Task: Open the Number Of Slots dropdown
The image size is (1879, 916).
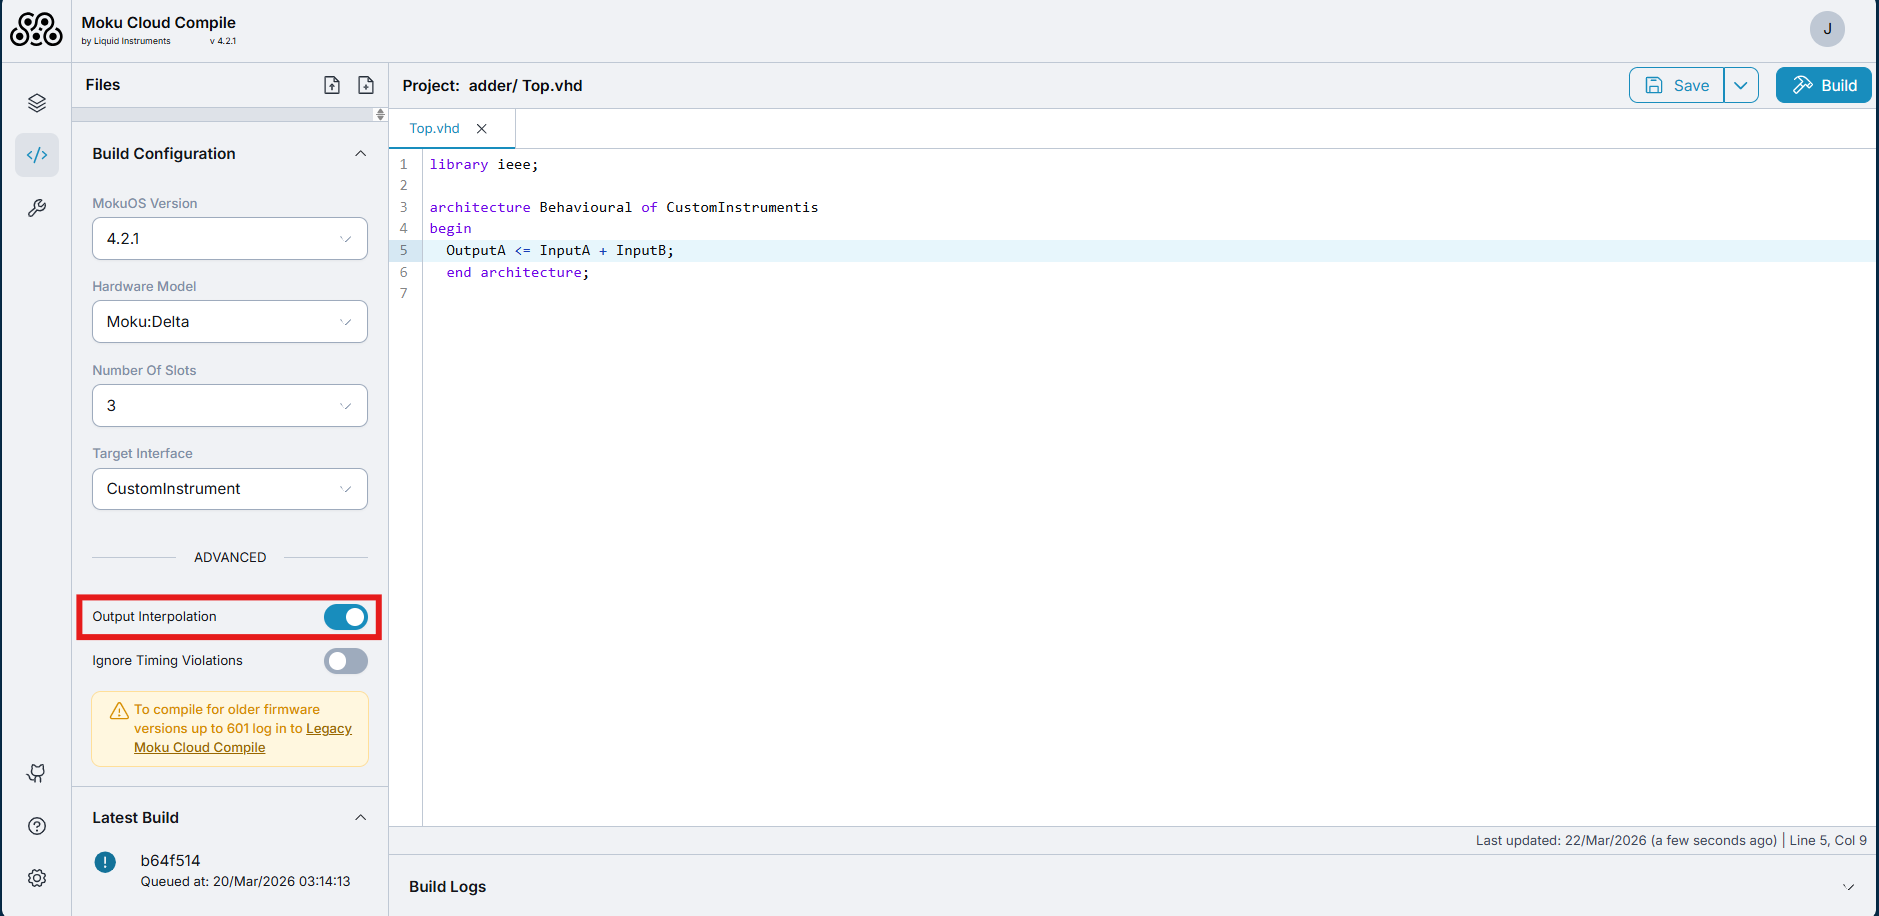Action: [x=229, y=405]
